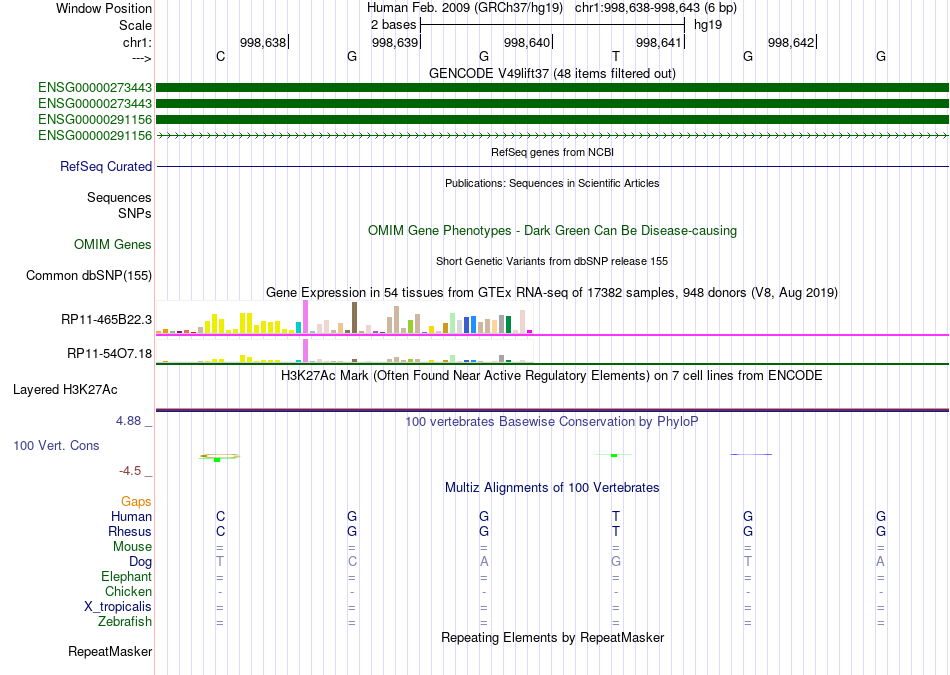Click the RefSeq genes from NCBI title
The height and width of the screenshot is (675, 950).
[552, 152]
